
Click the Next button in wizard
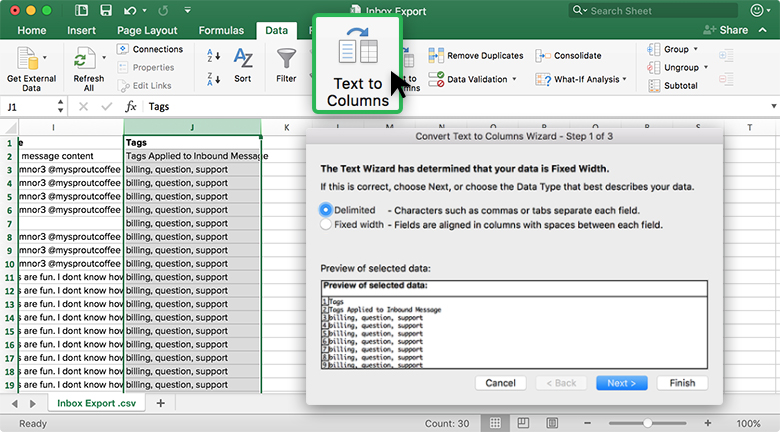[622, 383]
